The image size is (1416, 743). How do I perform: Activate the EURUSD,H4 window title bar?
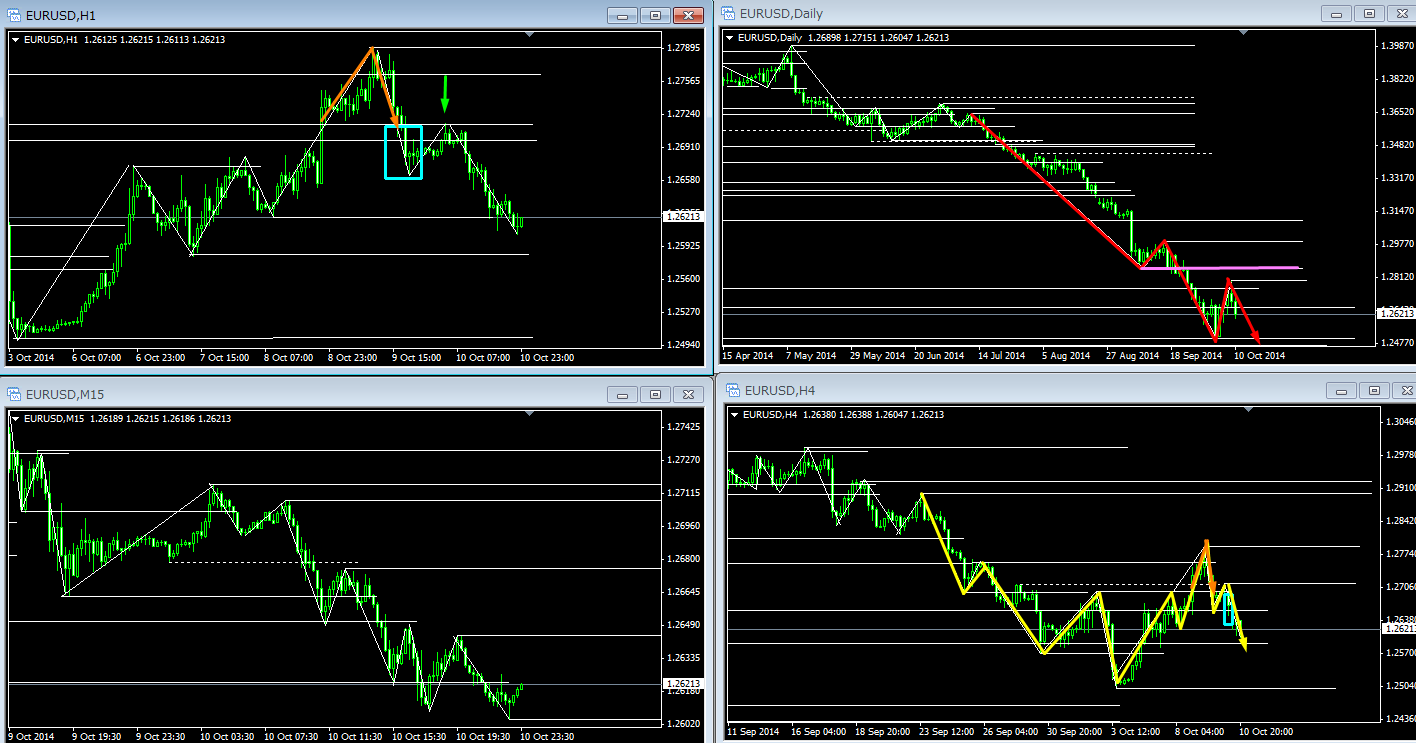pyautogui.click(x=1000, y=390)
